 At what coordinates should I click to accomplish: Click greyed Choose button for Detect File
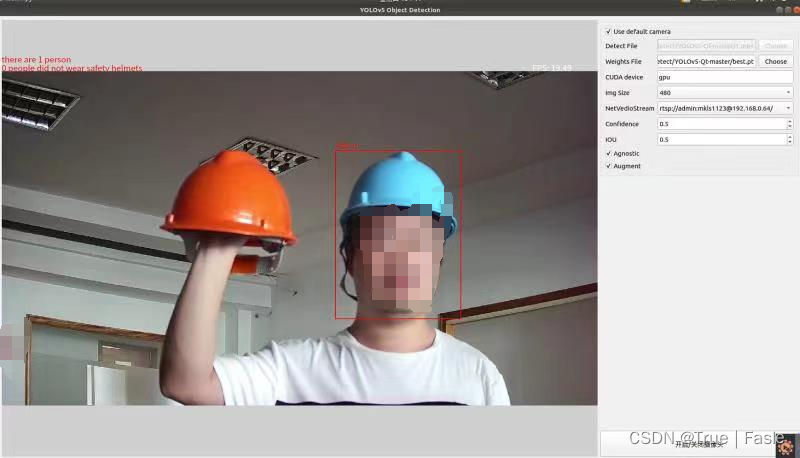pyautogui.click(x=776, y=46)
